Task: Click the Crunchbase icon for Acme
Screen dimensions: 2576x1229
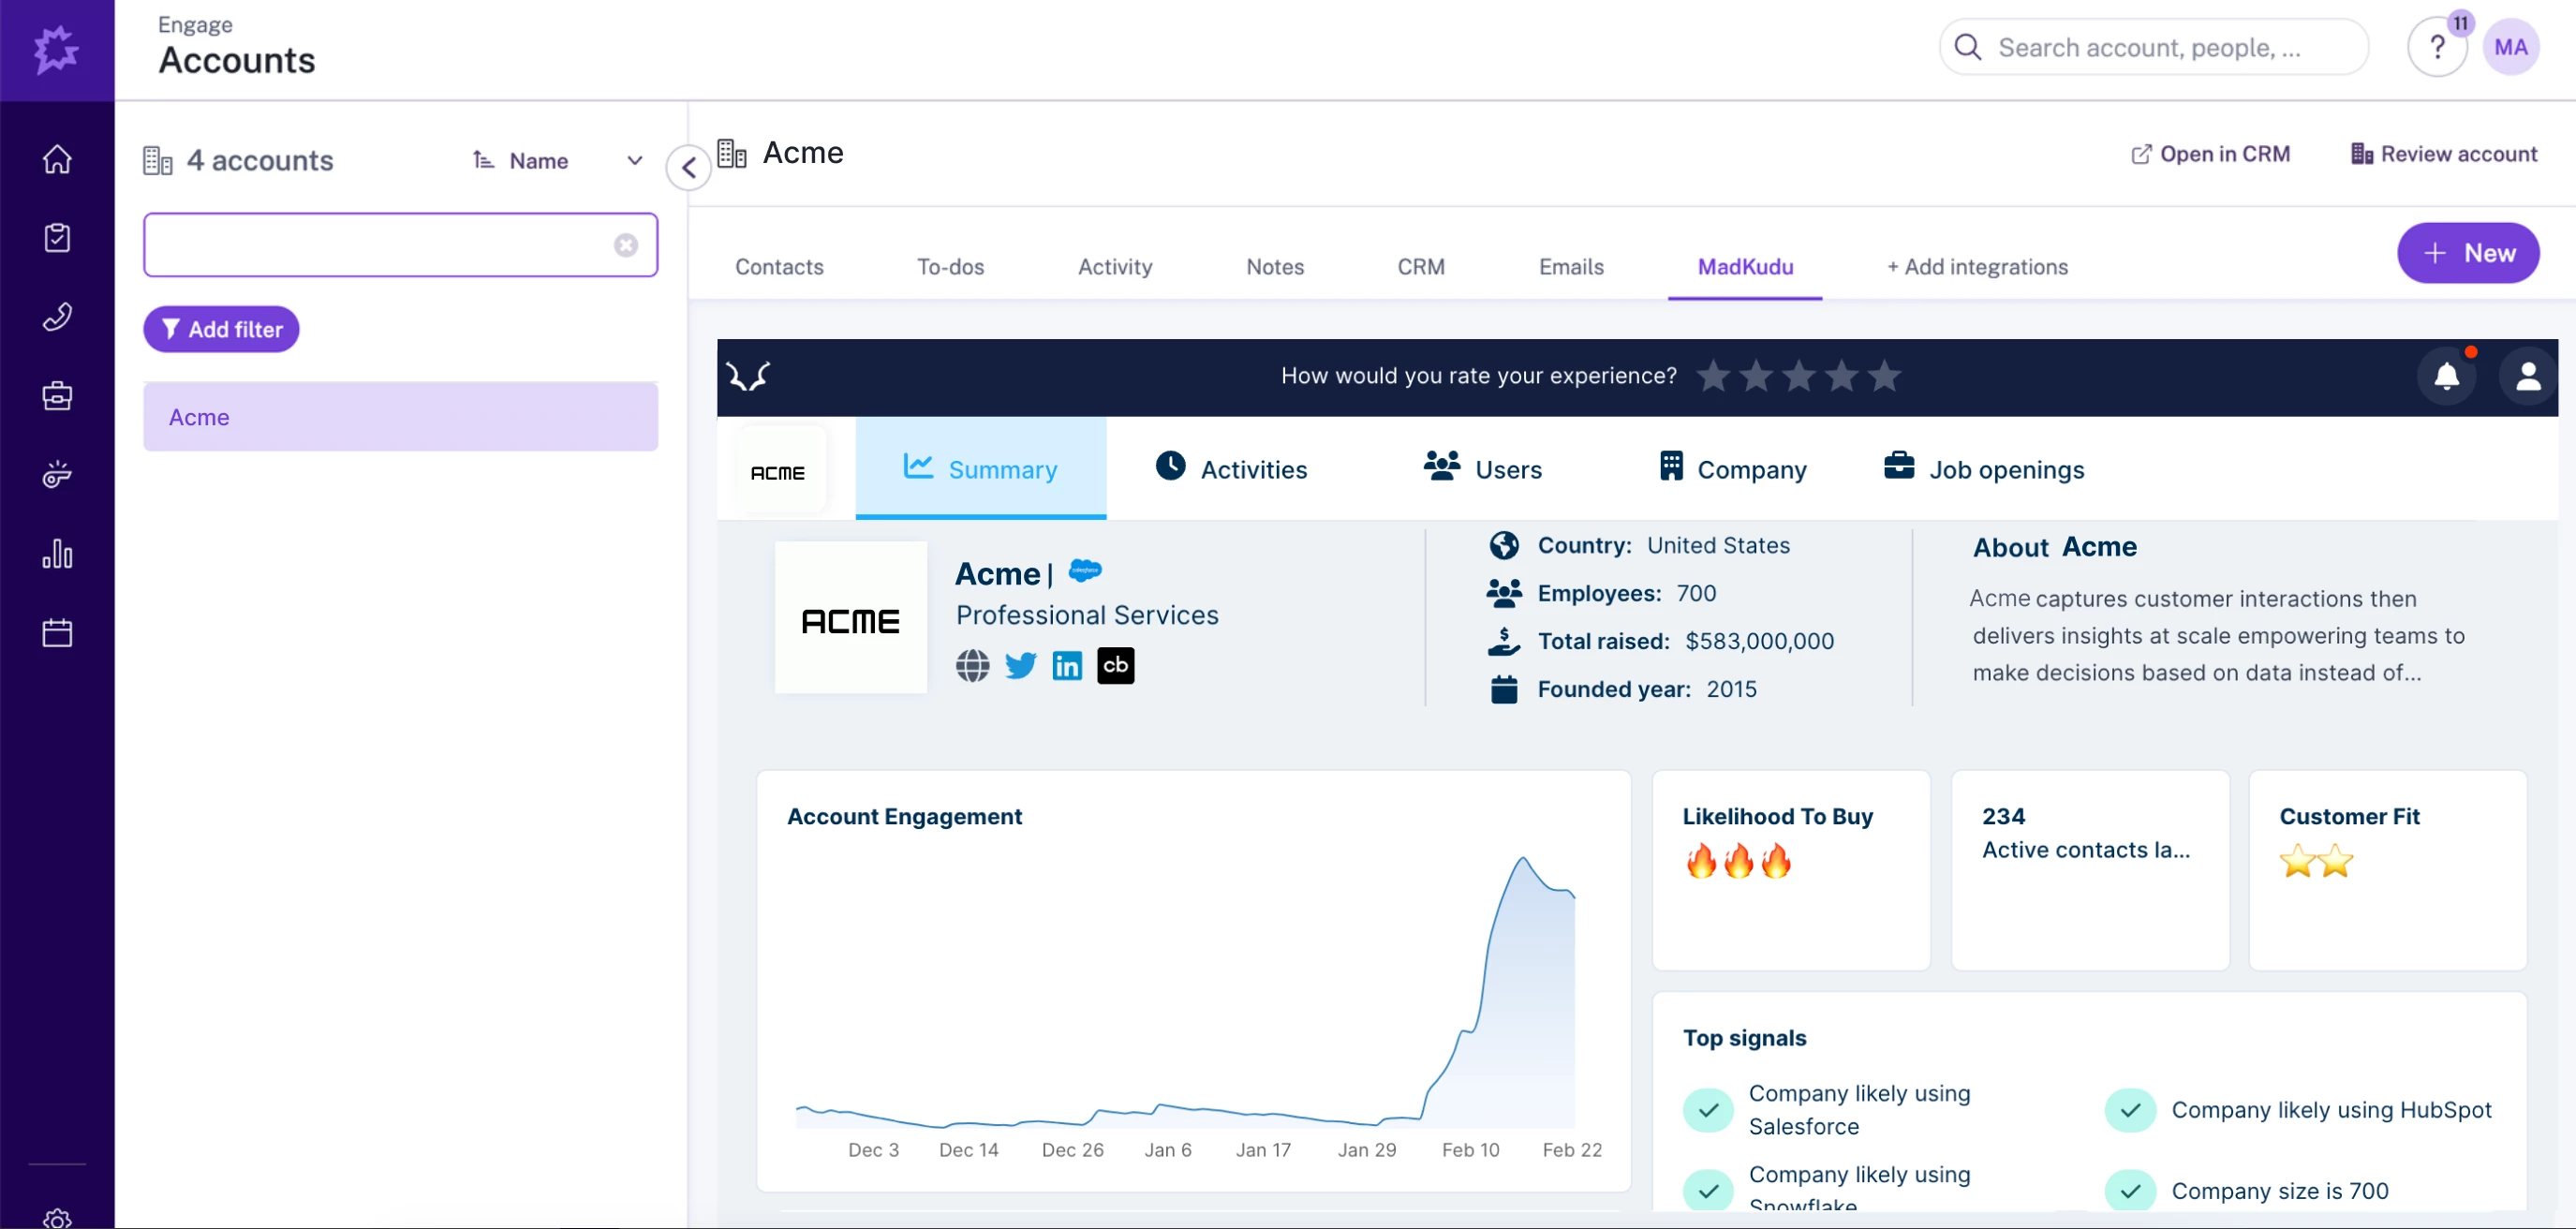Action: point(1115,665)
